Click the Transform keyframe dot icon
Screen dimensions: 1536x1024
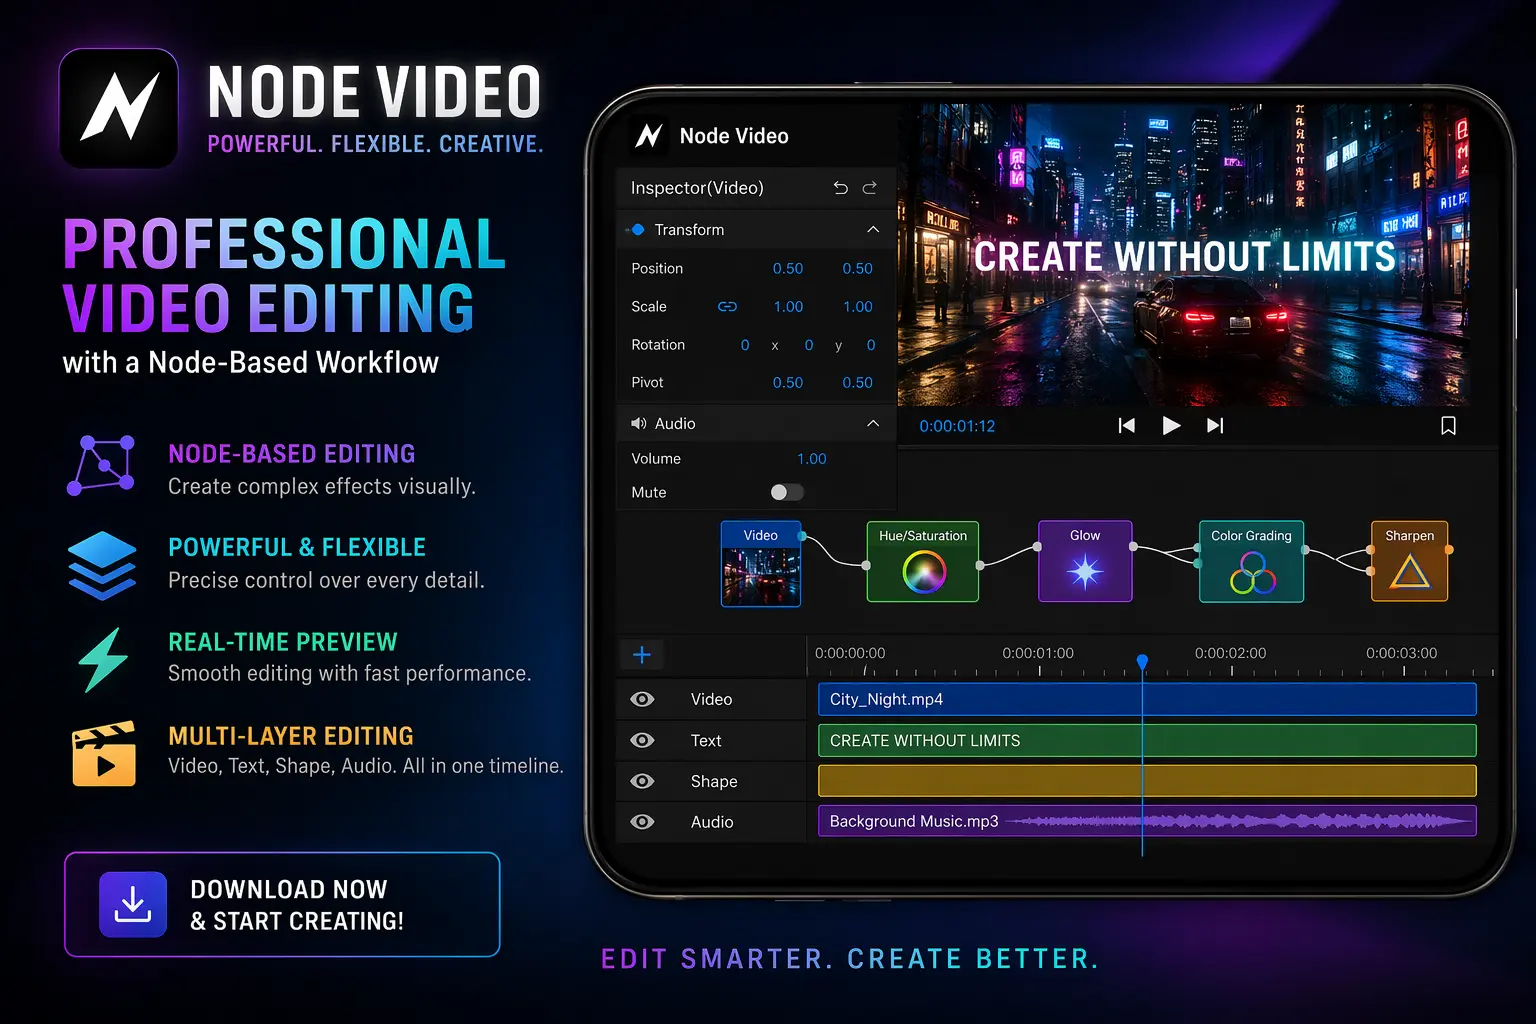click(x=638, y=230)
